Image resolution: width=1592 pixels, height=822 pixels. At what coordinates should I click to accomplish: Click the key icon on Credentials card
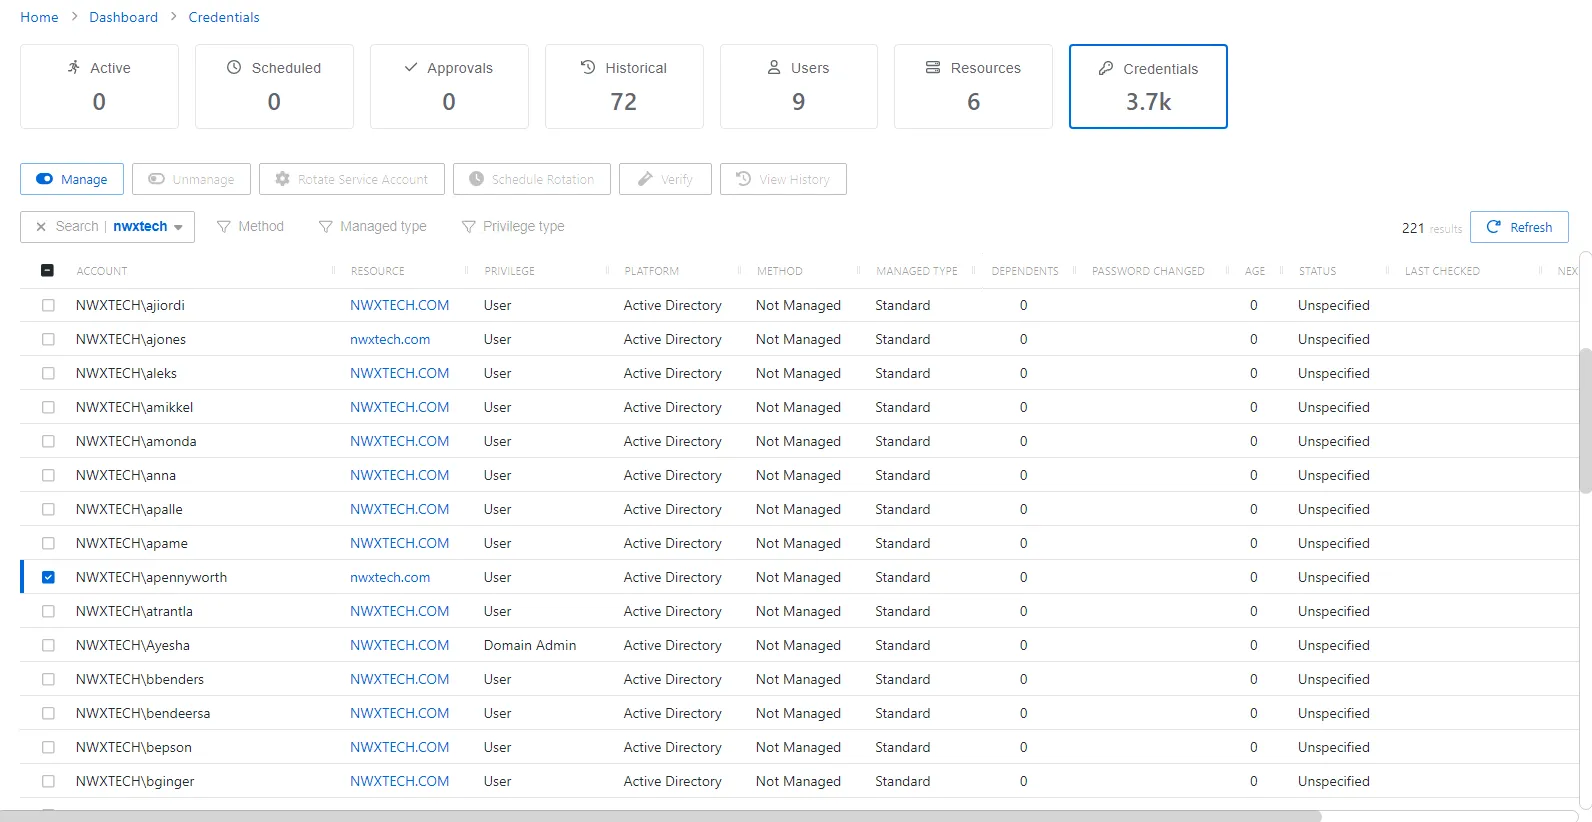tap(1106, 68)
